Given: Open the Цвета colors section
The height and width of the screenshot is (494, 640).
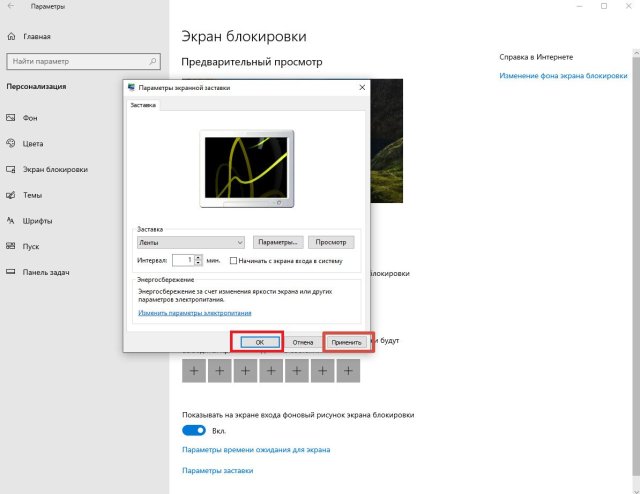Looking at the screenshot, I should click(33, 143).
